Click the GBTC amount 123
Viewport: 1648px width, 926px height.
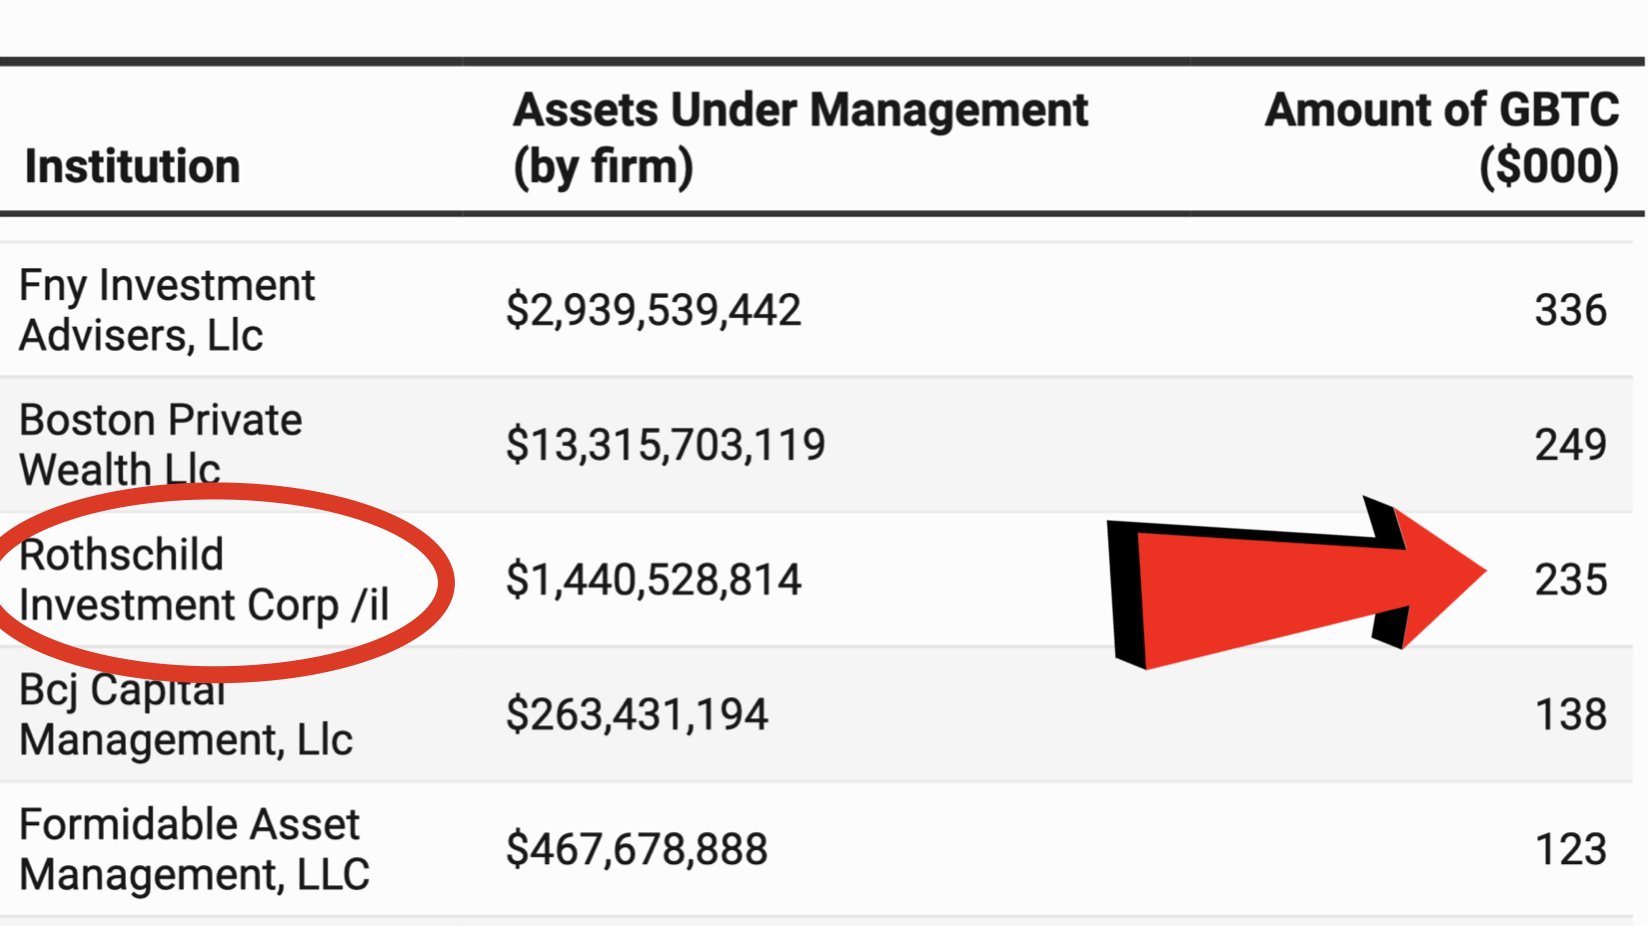click(1570, 849)
